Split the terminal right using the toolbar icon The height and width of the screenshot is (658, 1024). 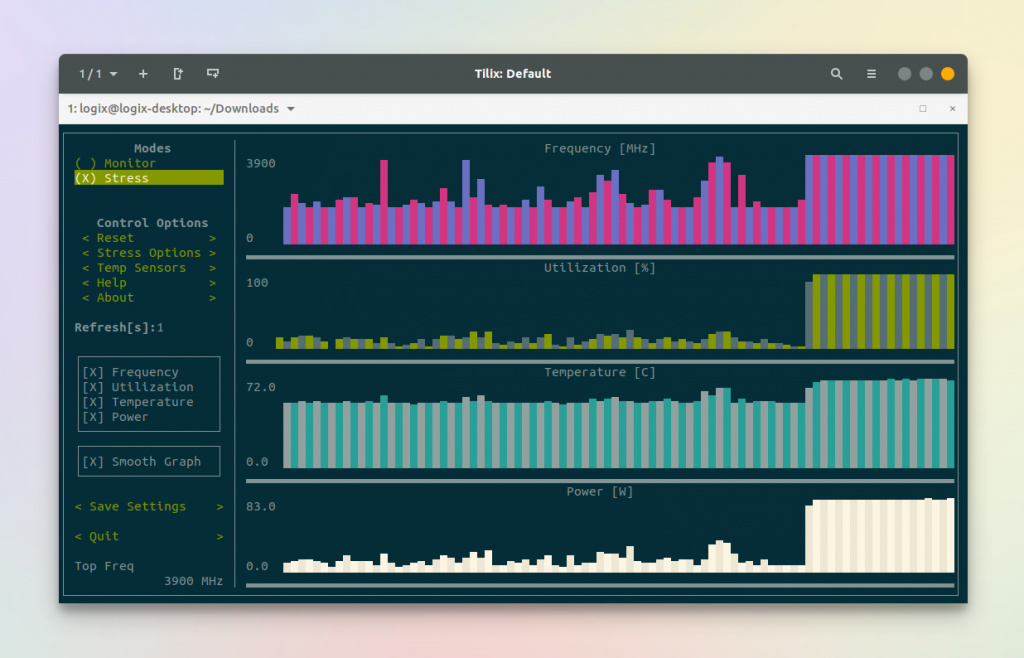[x=178, y=73]
